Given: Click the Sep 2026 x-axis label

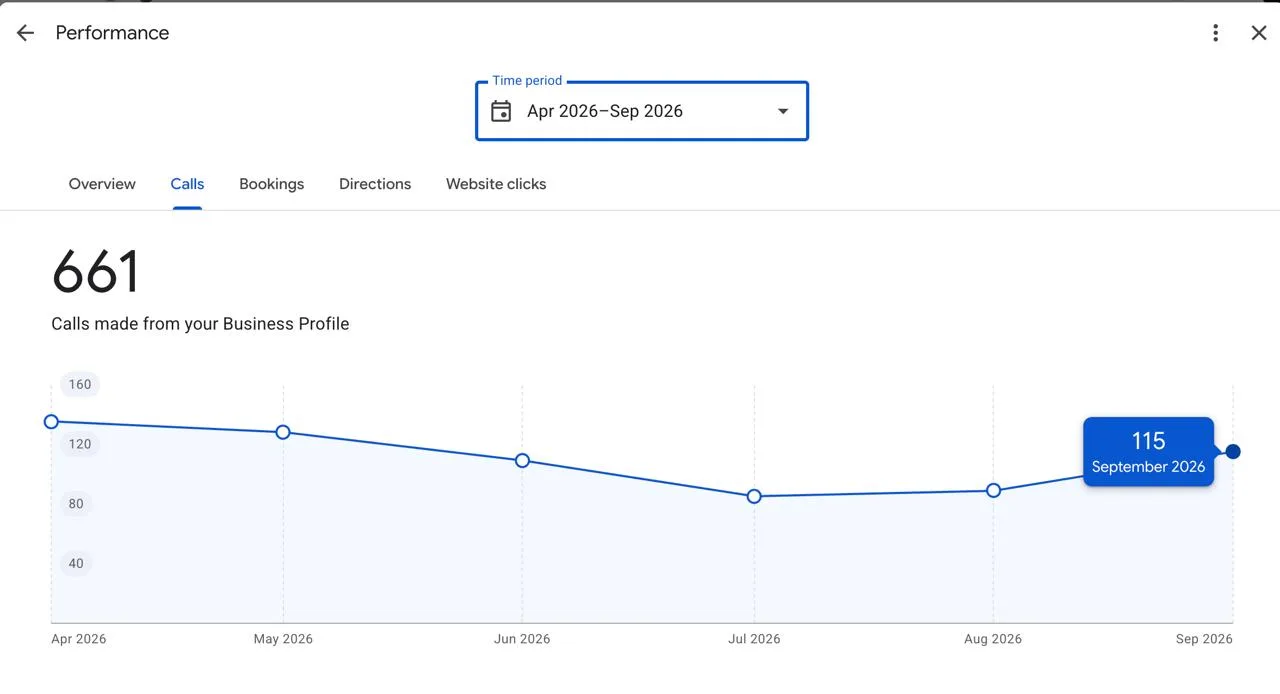Looking at the screenshot, I should click(x=1204, y=639).
